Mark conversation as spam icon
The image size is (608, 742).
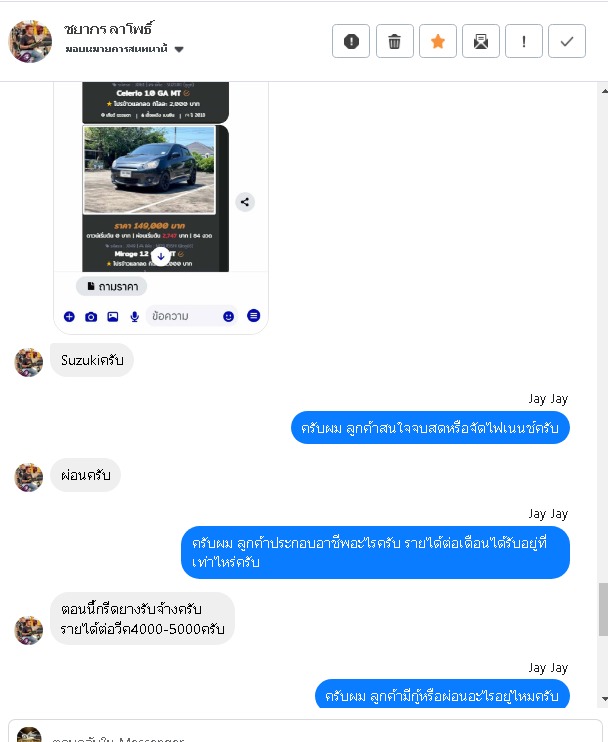[x=351, y=41]
